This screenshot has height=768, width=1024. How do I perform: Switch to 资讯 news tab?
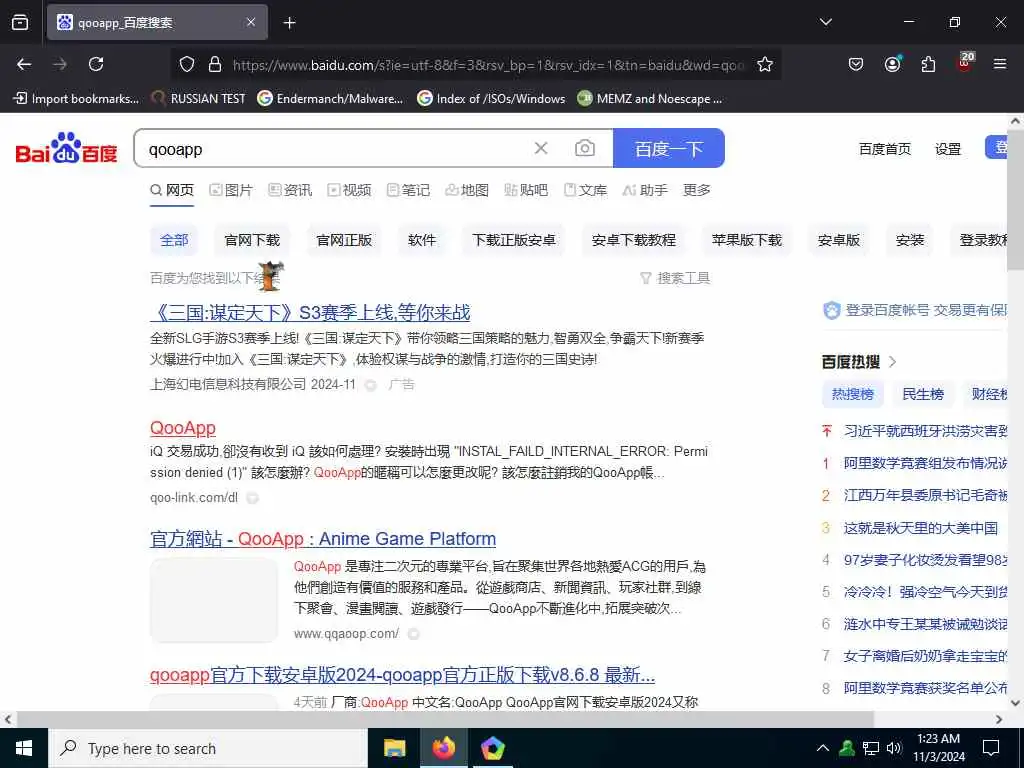pos(290,190)
